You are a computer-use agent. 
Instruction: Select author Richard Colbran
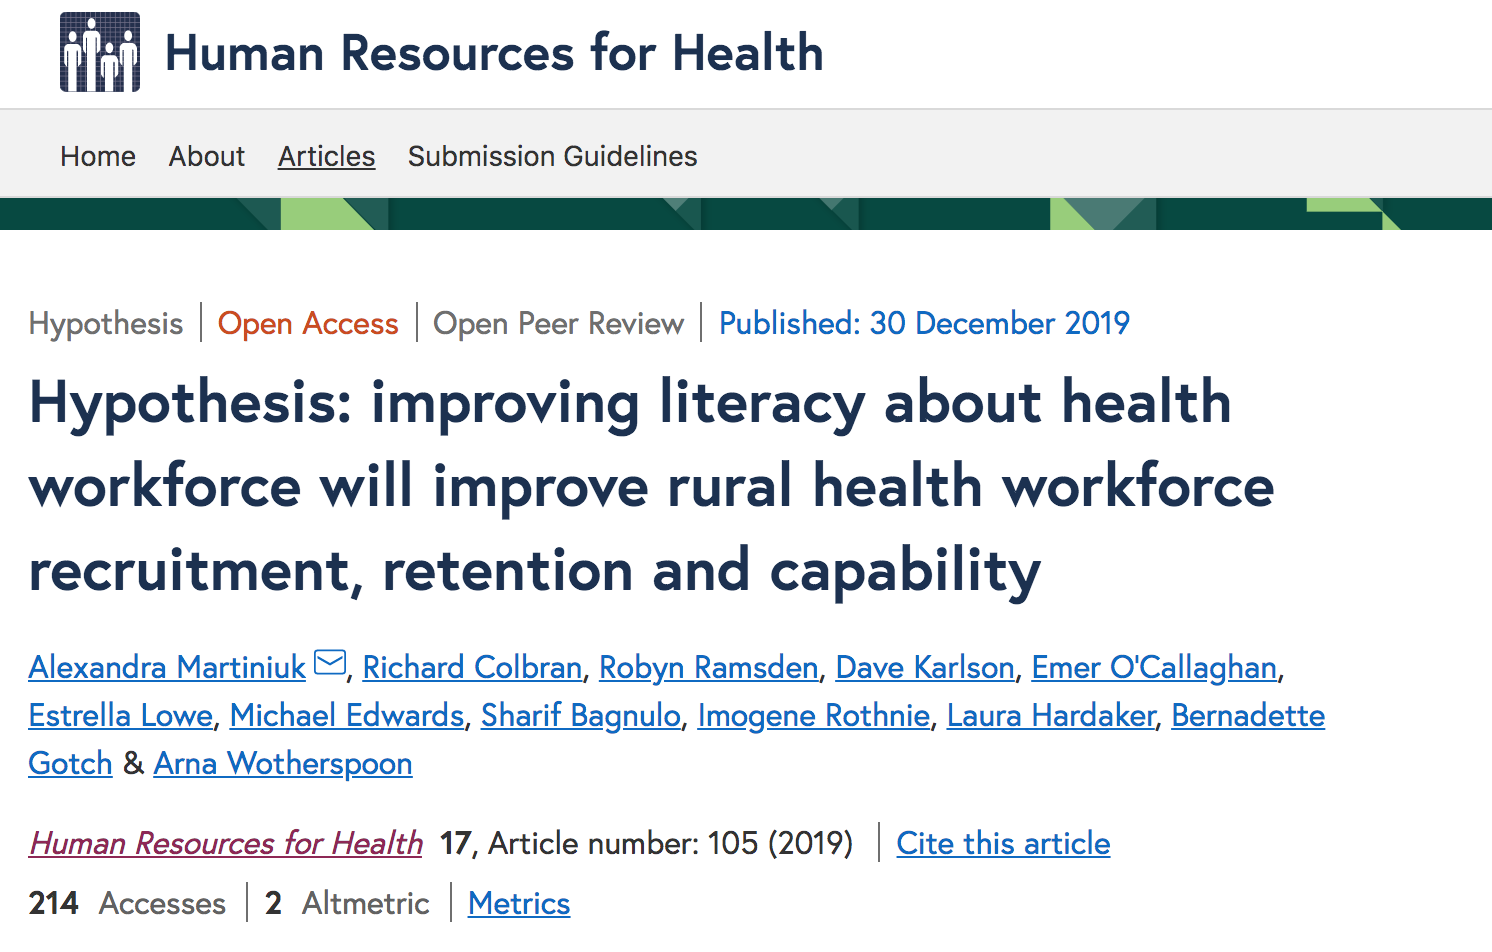pos(472,667)
